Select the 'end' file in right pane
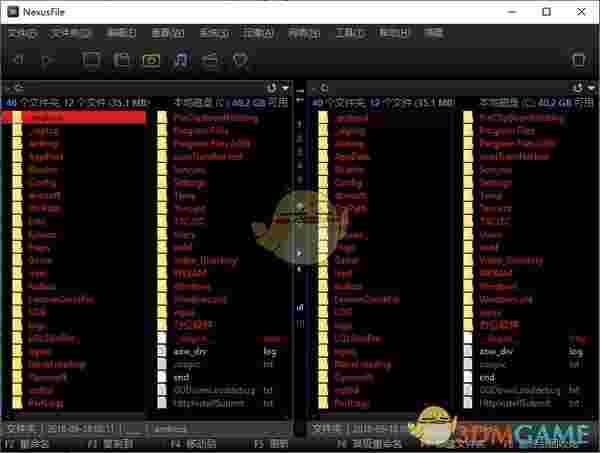Image resolution: width=600 pixels, height=453 pixels. 487,378
